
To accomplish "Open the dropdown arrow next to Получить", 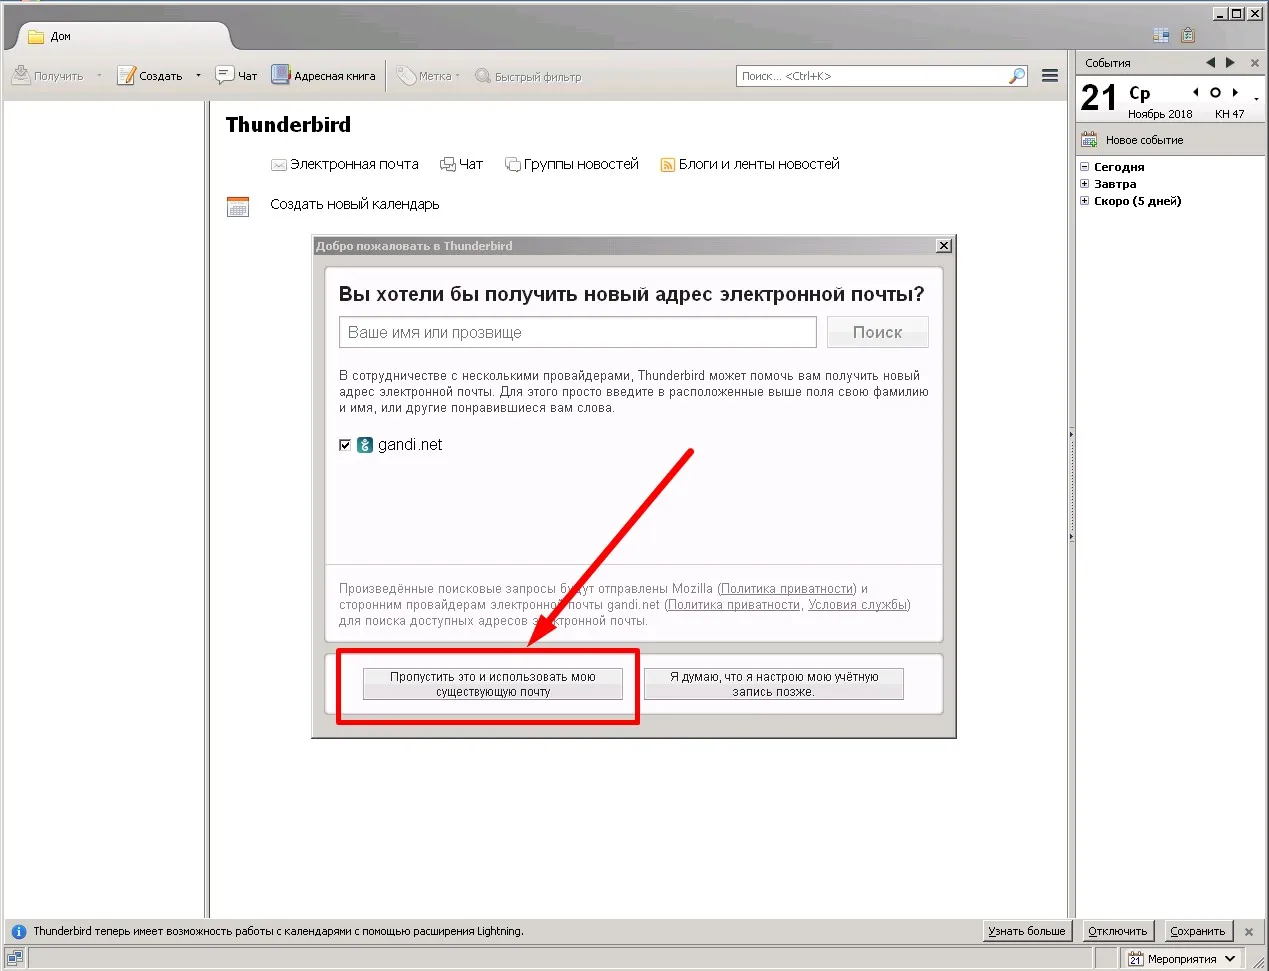I will [99, 76].
